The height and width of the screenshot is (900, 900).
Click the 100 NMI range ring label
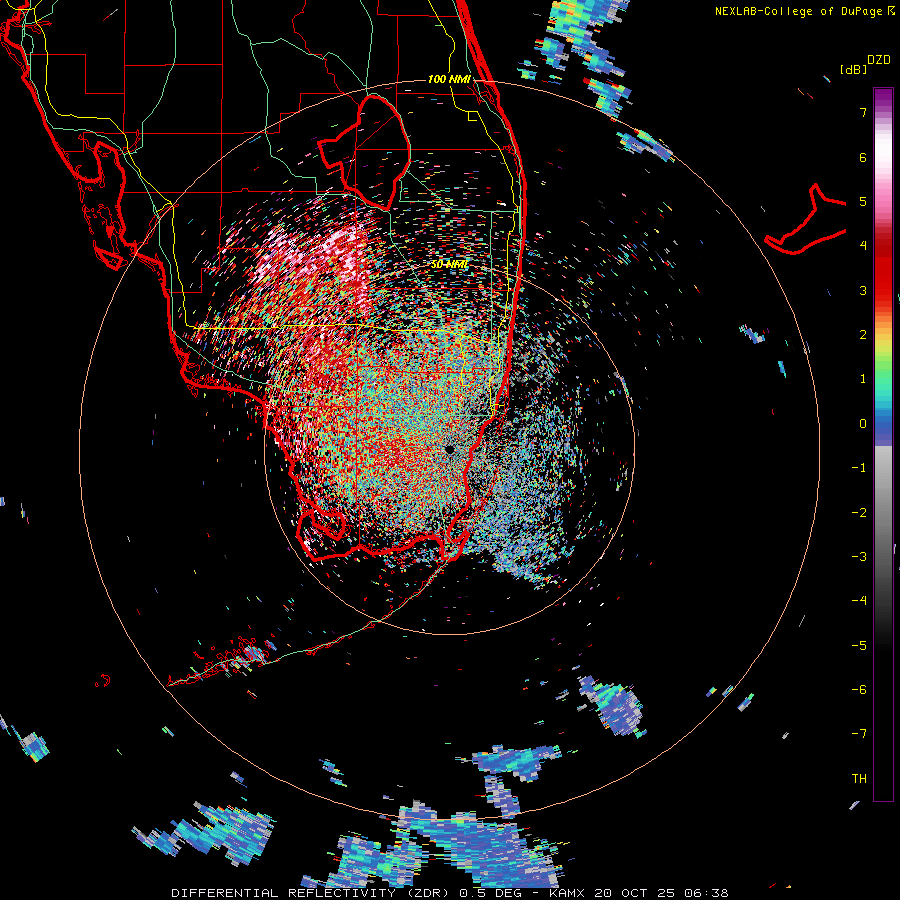click(449, 79)
